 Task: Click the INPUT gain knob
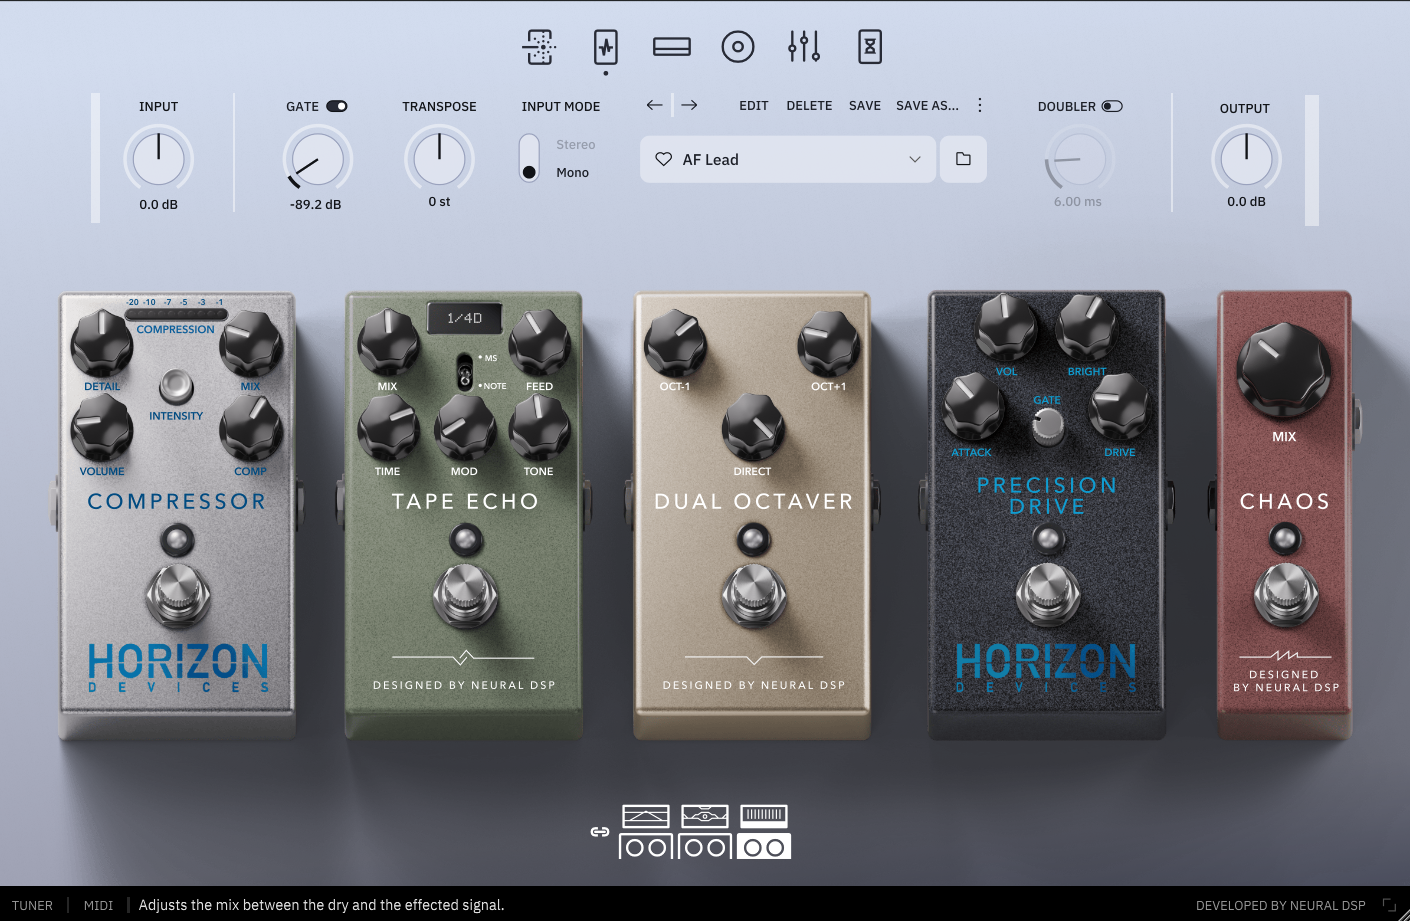click(159, 158)
